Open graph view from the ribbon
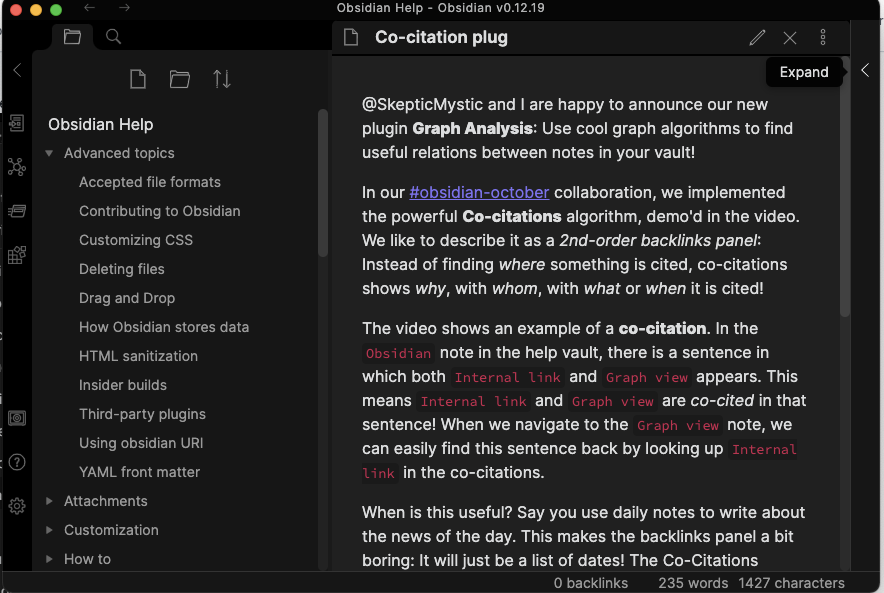Image resolution: width=884 pixels, height=593 pixels. point(16,167)
